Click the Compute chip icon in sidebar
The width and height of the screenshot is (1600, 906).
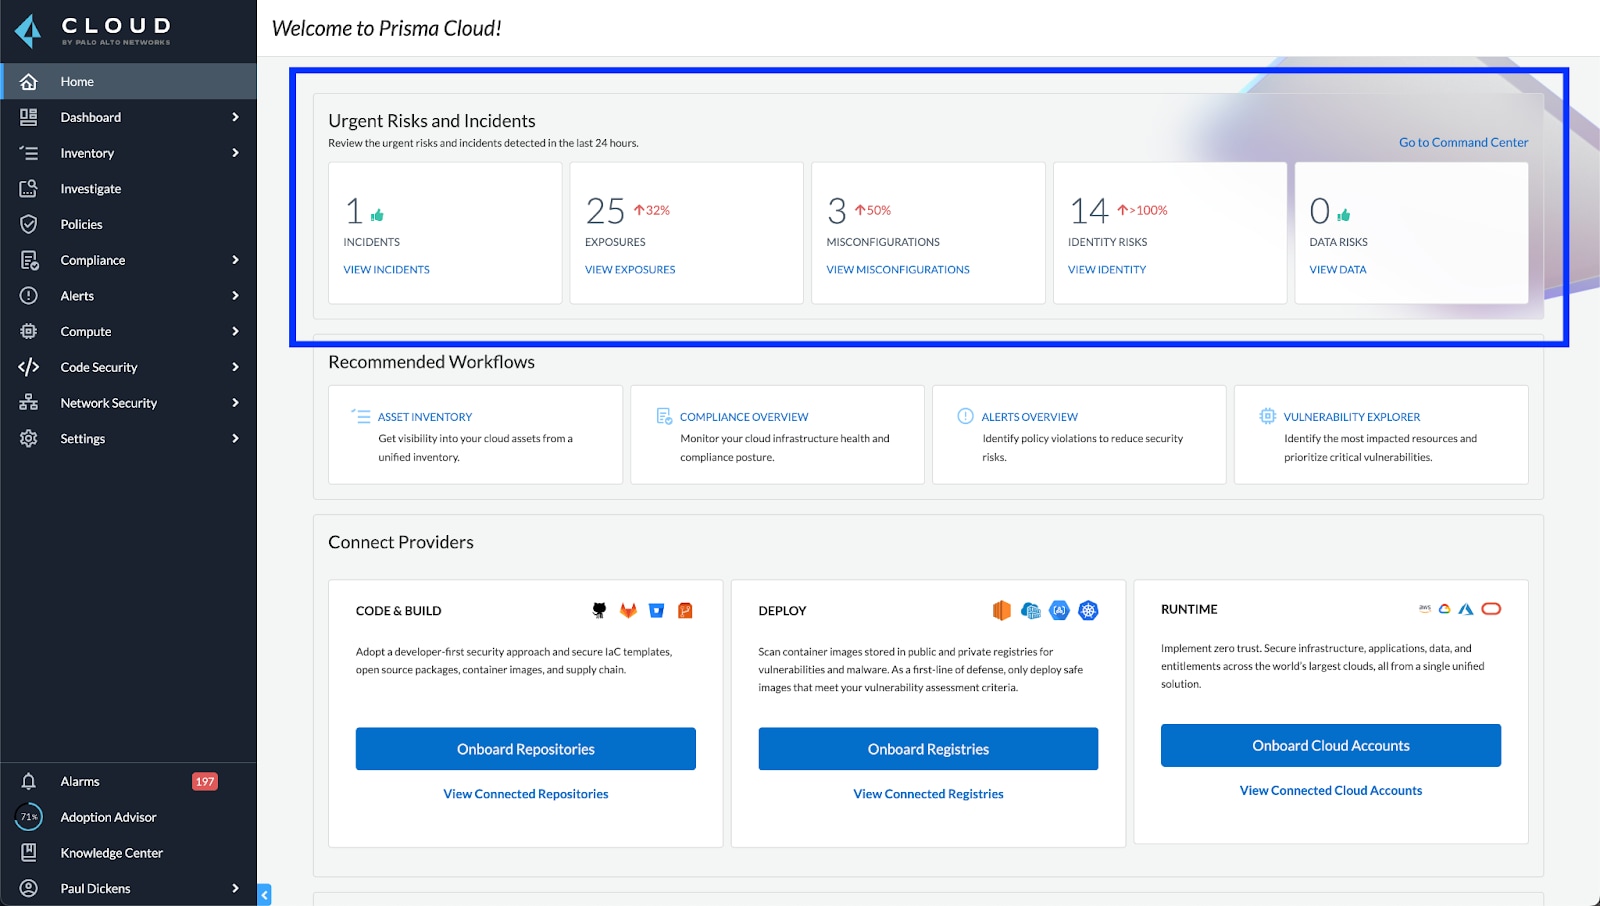point(29,331)
